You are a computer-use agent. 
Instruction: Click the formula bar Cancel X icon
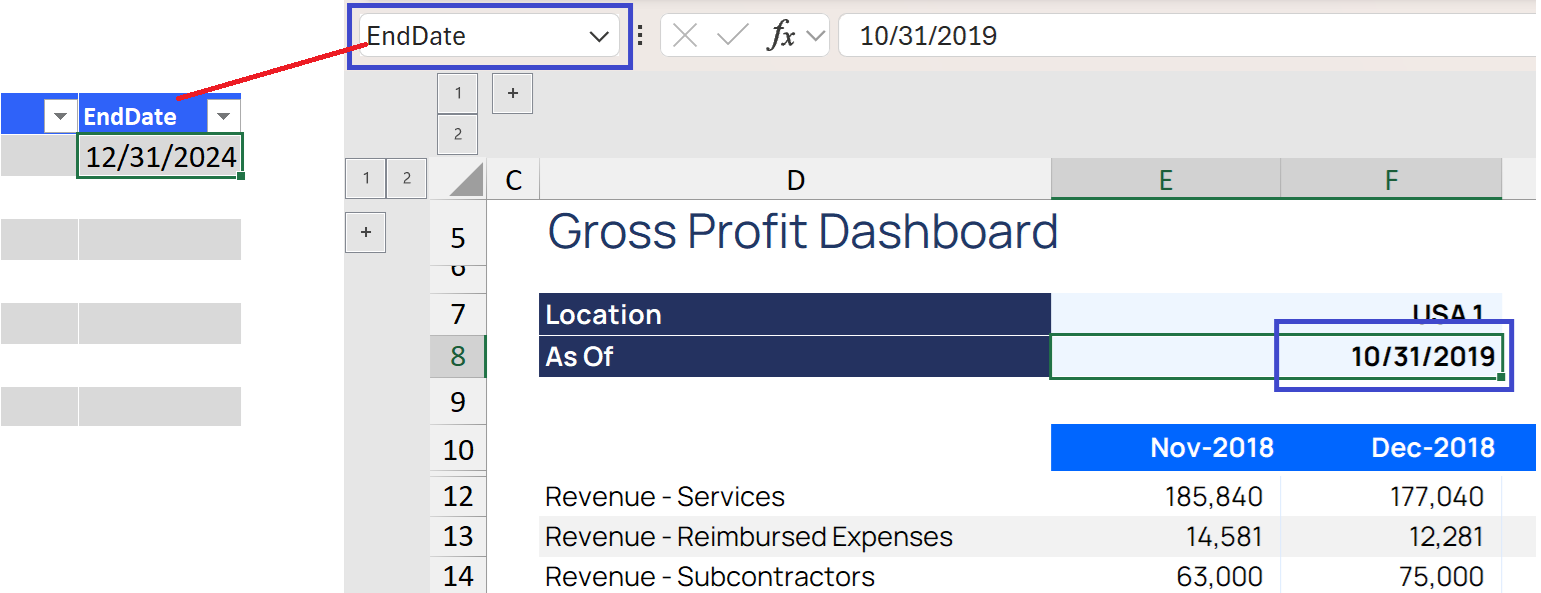(x=685, y=36)
